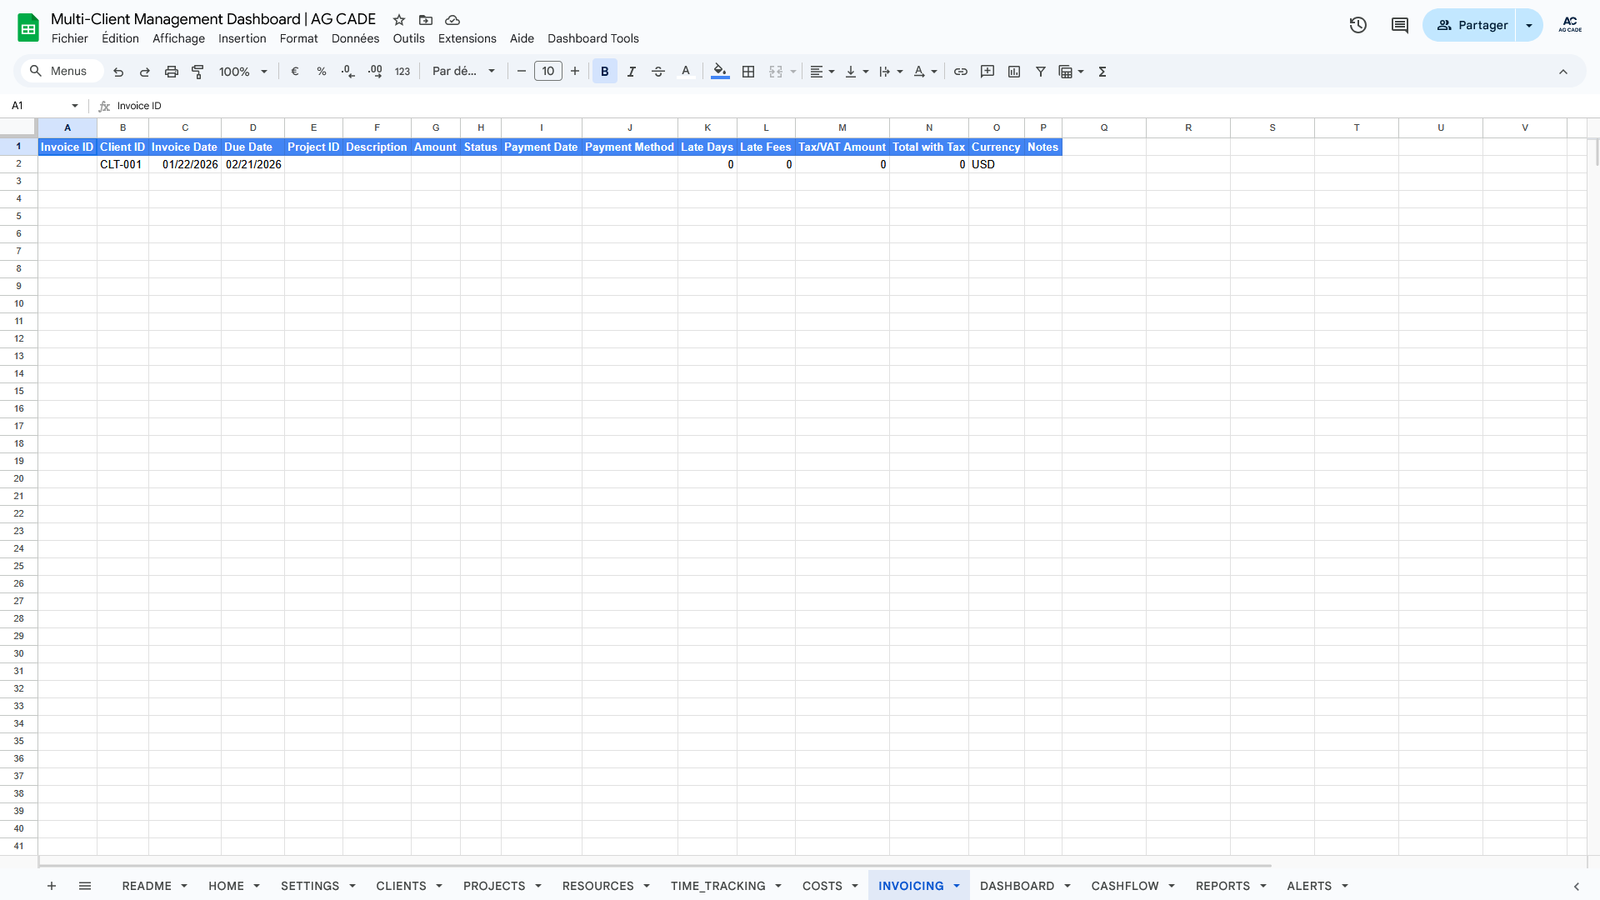Toggle bold formatting
Screen dimensions: 1600x900
coord(604,72)
